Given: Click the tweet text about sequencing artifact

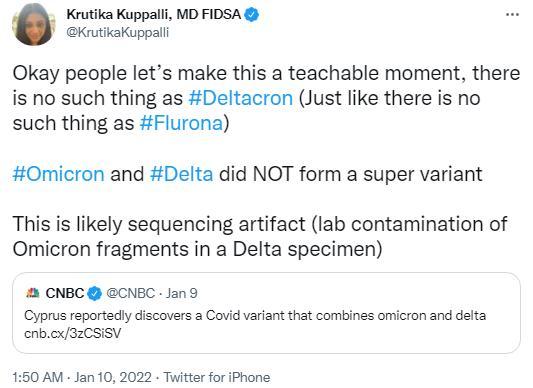Looking at the screenshot, I should coord(260,237).
